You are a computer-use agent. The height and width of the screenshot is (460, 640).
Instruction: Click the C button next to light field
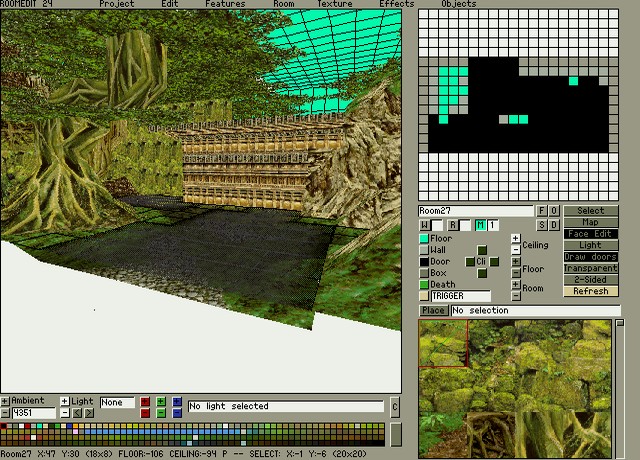pos(395,406)
